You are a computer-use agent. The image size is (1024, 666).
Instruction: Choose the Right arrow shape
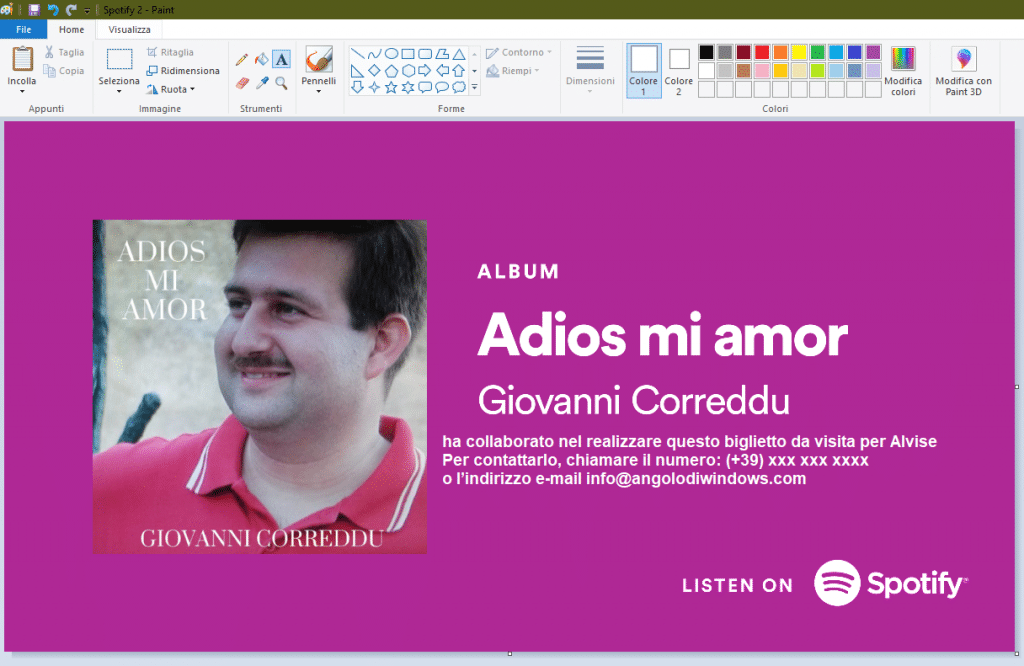[425, 71]
